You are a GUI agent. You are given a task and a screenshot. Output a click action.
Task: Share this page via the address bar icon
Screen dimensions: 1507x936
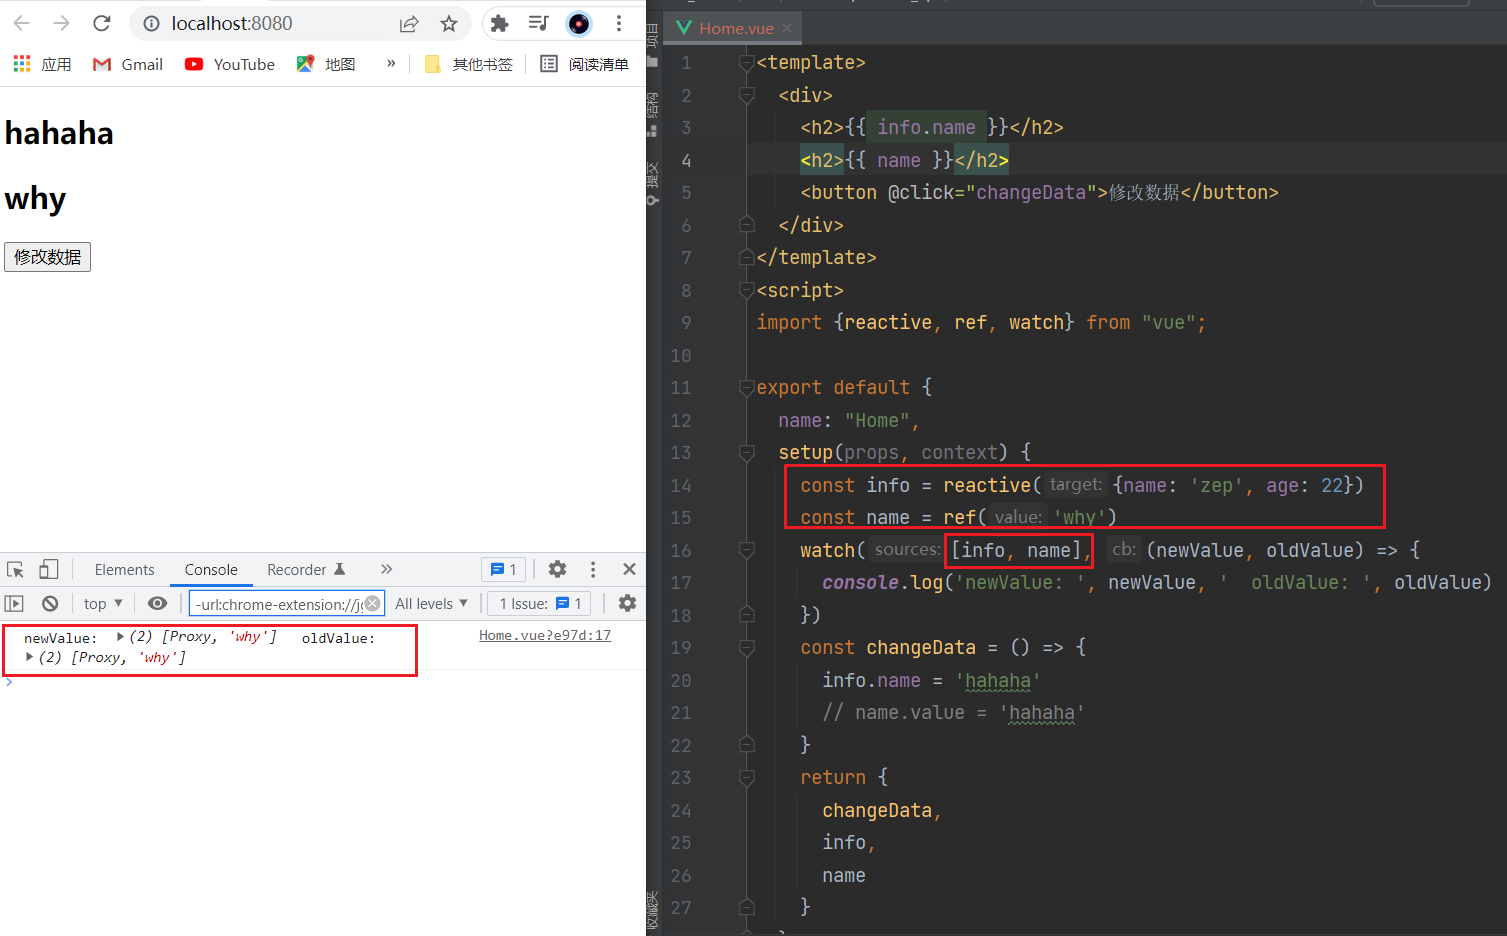click(x=409, y=24)
